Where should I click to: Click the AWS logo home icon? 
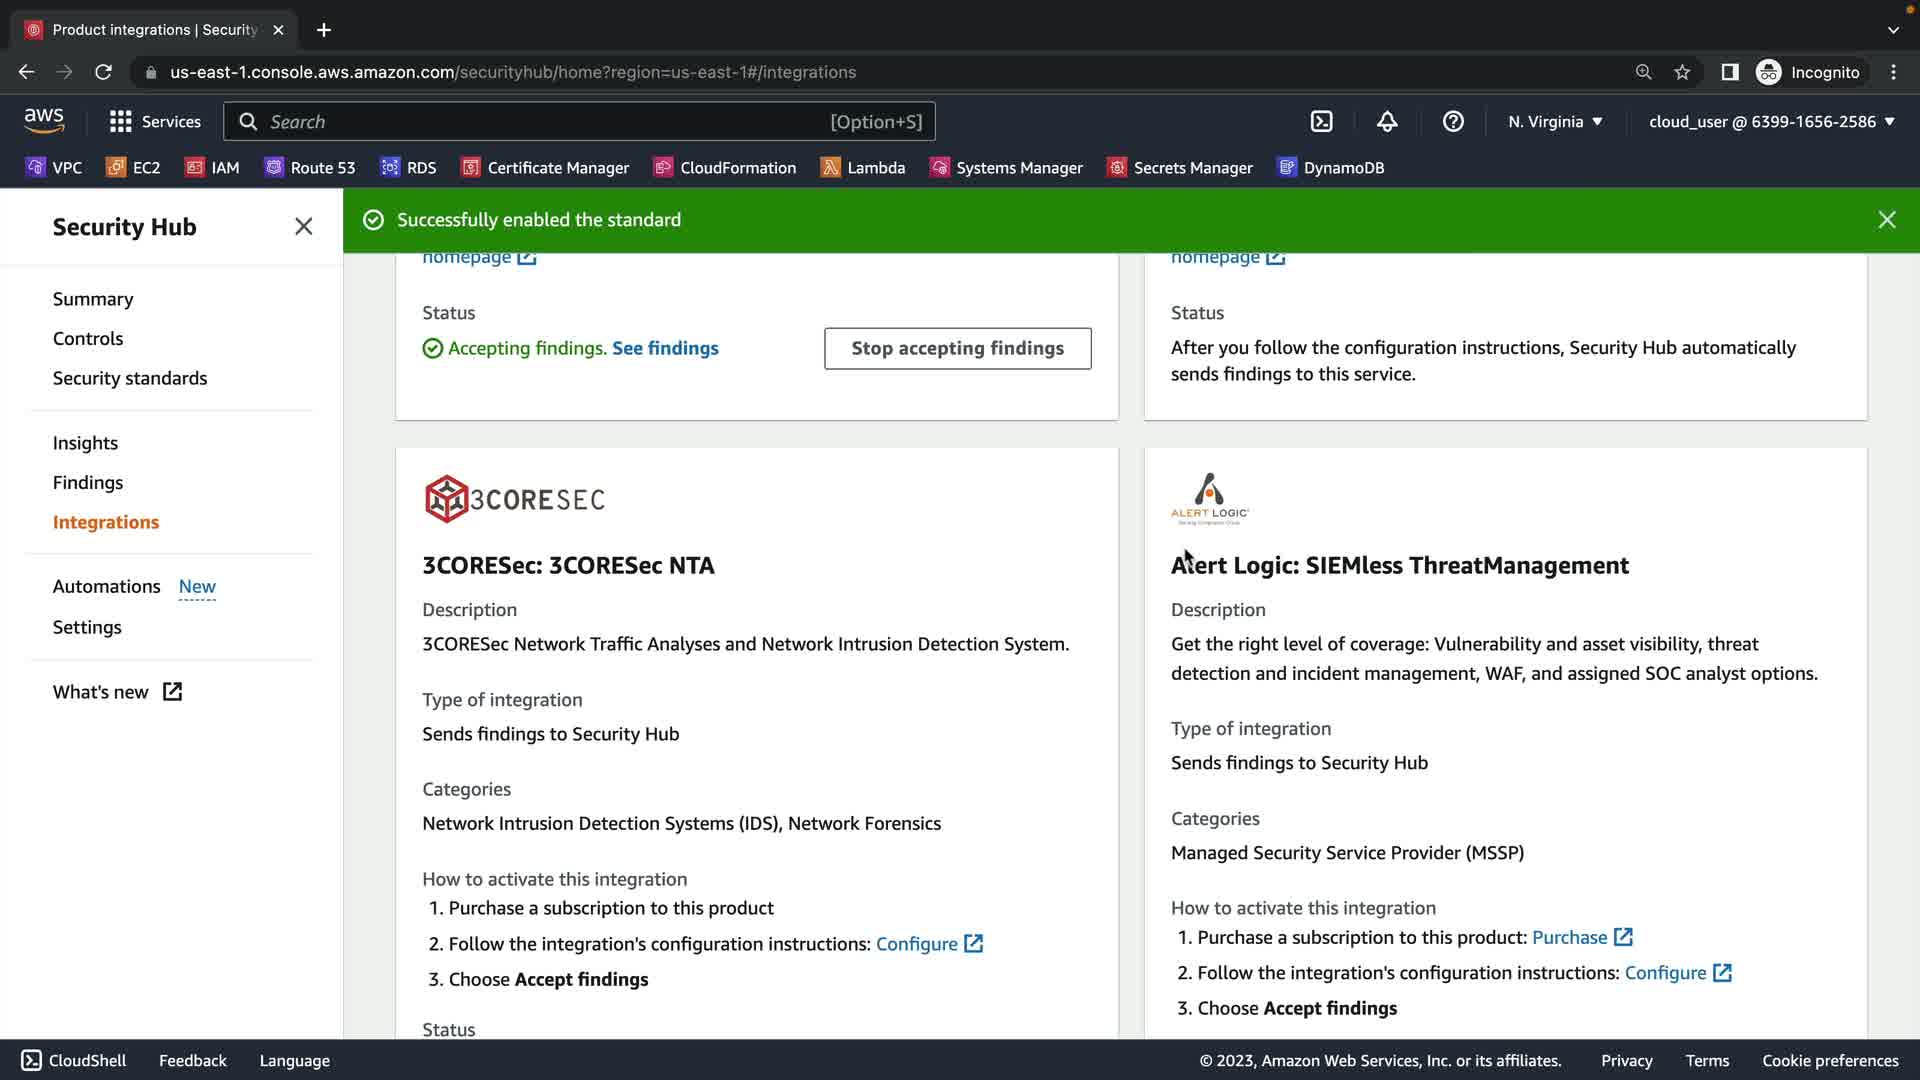click(x=44, y=120)
